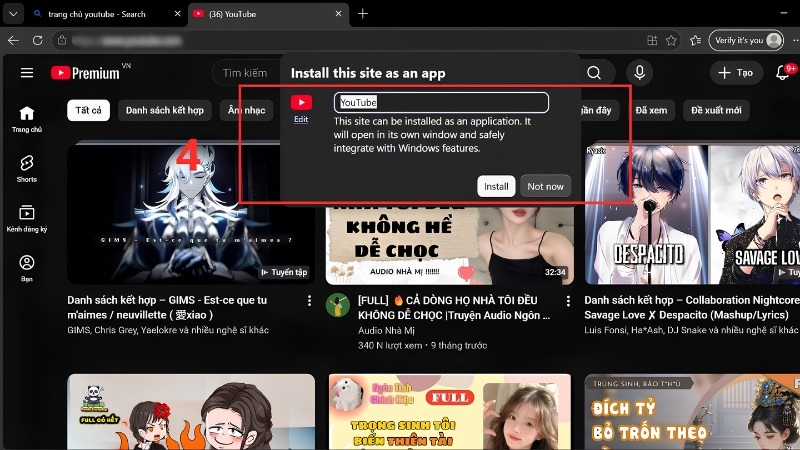Click title 'Collaboration Nightcore Savage Love X Despacito'

click(692, 308)
